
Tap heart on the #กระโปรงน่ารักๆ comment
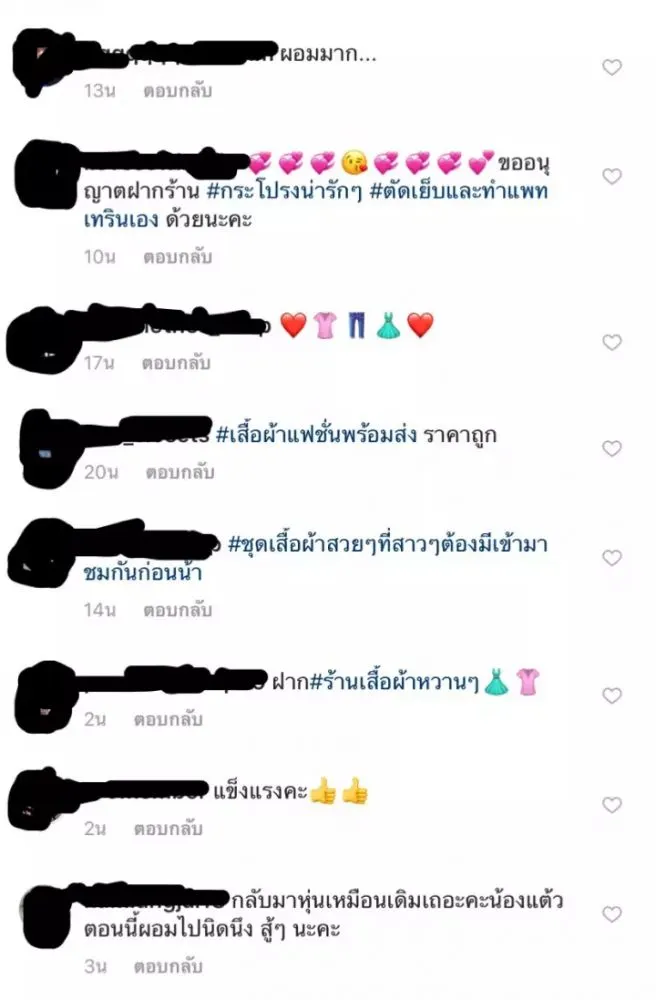coord(612,176)
